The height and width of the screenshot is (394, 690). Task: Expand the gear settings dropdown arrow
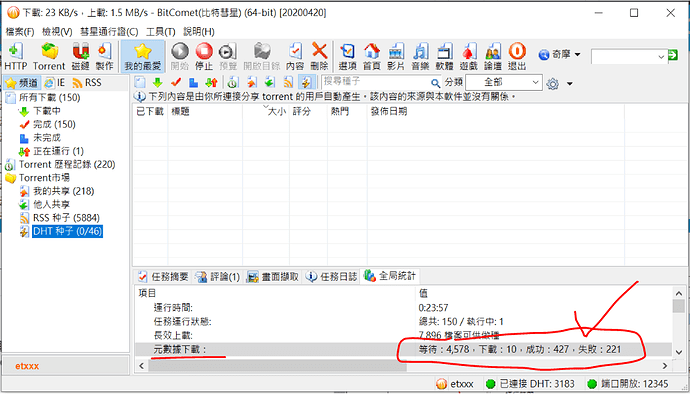coord(569,83)
